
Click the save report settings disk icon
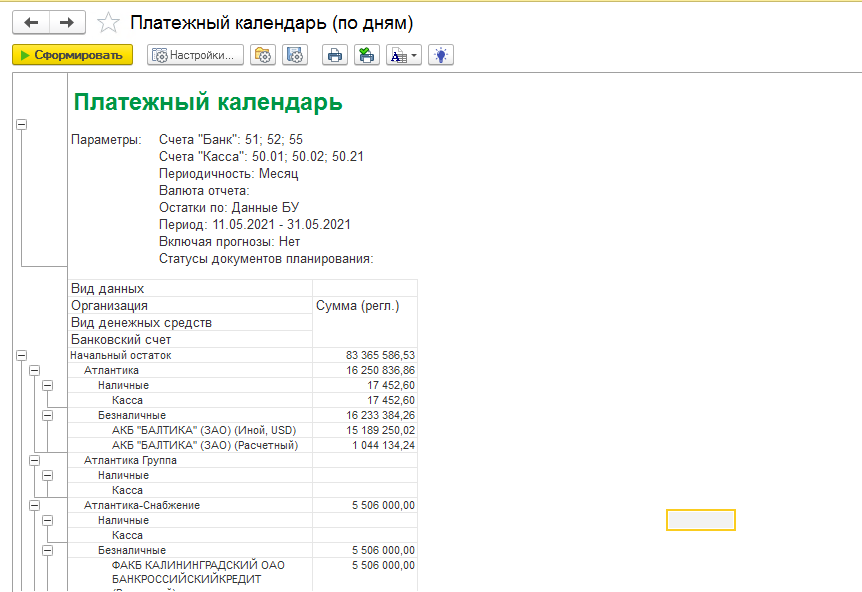click(294, 55)
